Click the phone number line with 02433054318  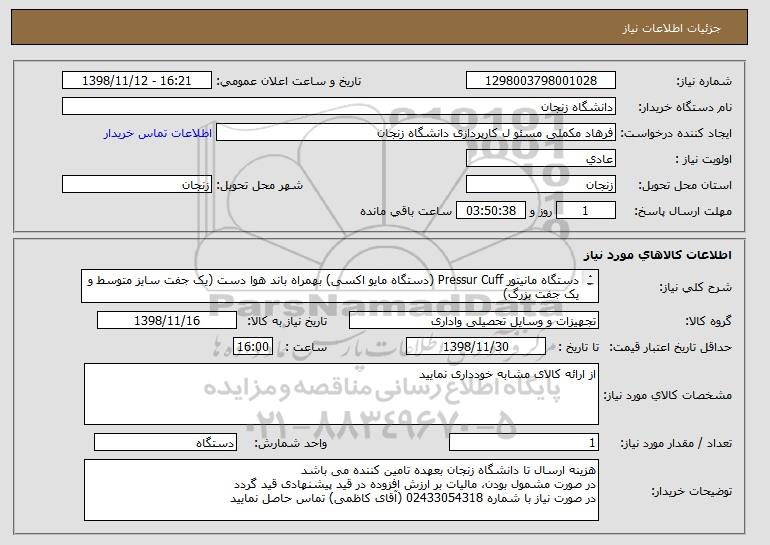pyautogui.click(x=413, y=498)
